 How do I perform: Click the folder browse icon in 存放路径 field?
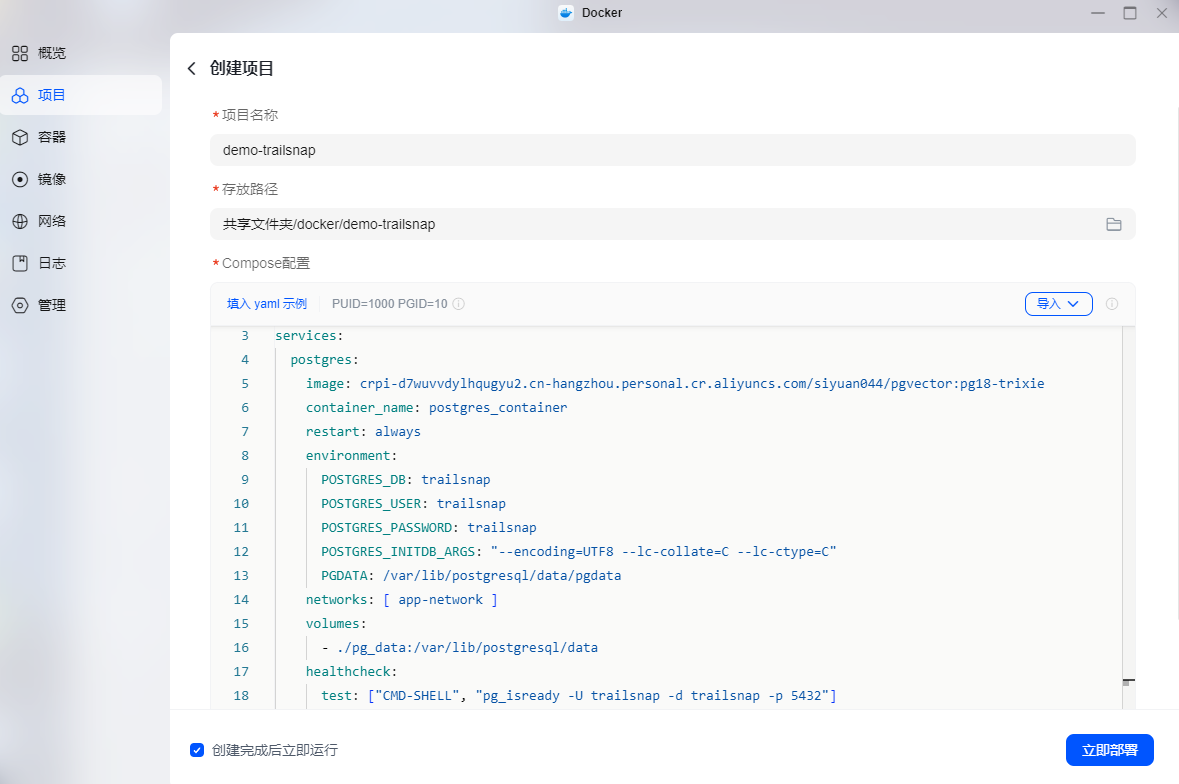point(1114,225)
